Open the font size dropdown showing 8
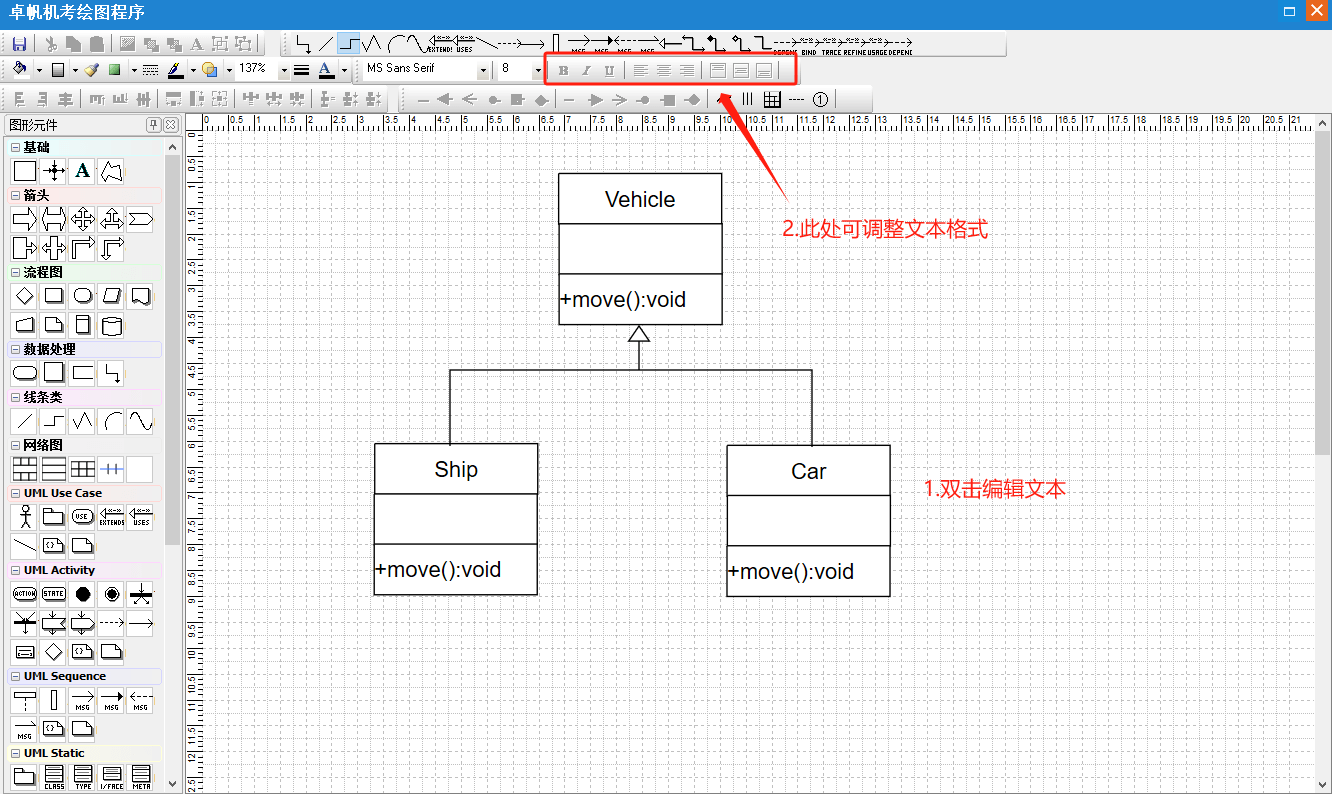The height and width of the screenshot is (794, 1332). (537, 70)
